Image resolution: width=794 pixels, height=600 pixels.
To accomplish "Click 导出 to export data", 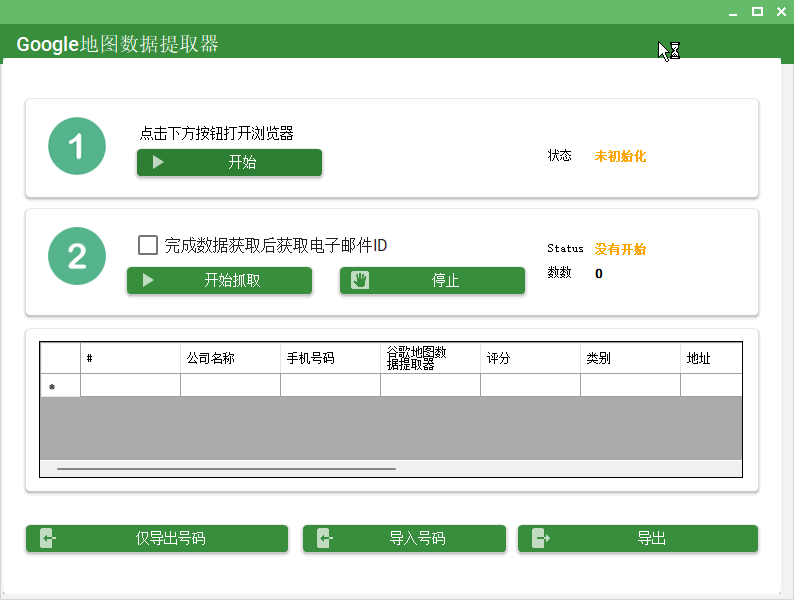I will (x=638, y=538).
